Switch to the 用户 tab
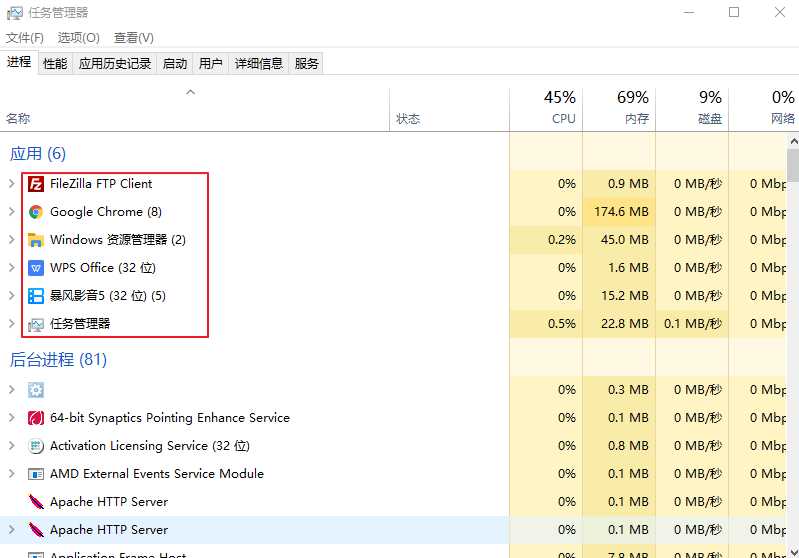Image resolution: width=799 pixels, height=558 pixels. [210, 64]
